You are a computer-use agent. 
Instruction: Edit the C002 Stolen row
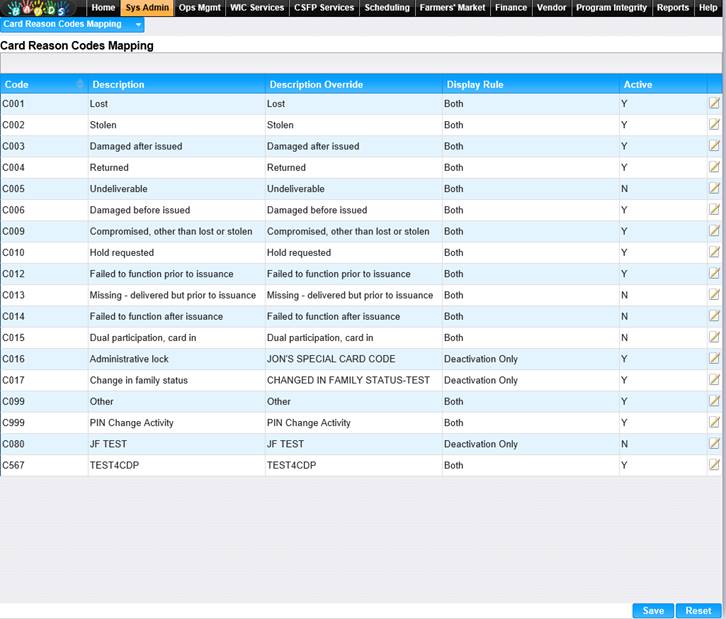coord(714,125)
